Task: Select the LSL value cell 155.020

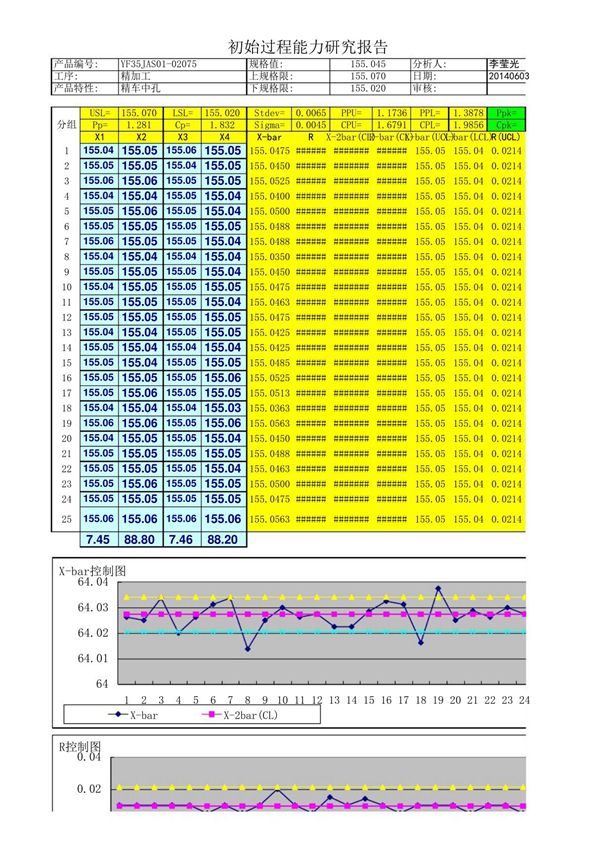Action: click(x=223, y=114)
